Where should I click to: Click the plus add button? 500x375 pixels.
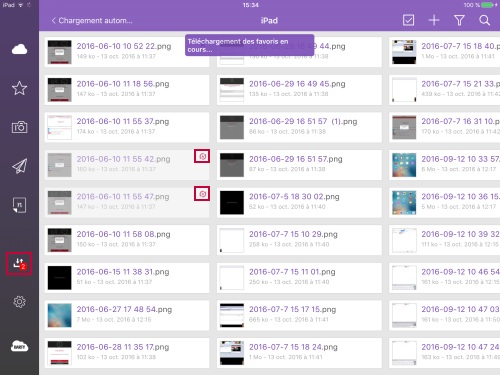[x=434, y=20]
